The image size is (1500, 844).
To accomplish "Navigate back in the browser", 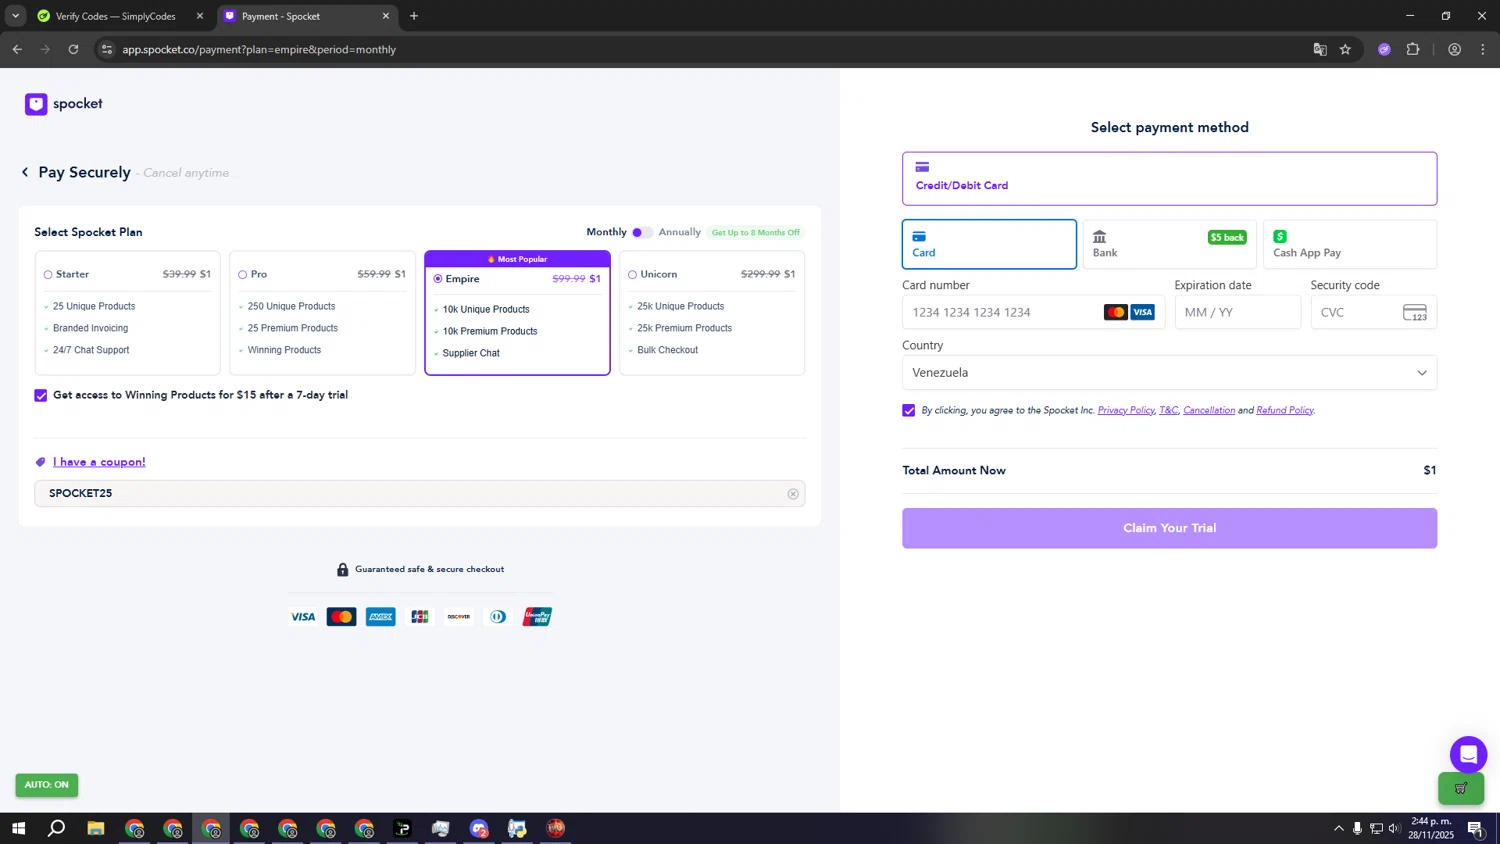I will [x=17, y=49].
